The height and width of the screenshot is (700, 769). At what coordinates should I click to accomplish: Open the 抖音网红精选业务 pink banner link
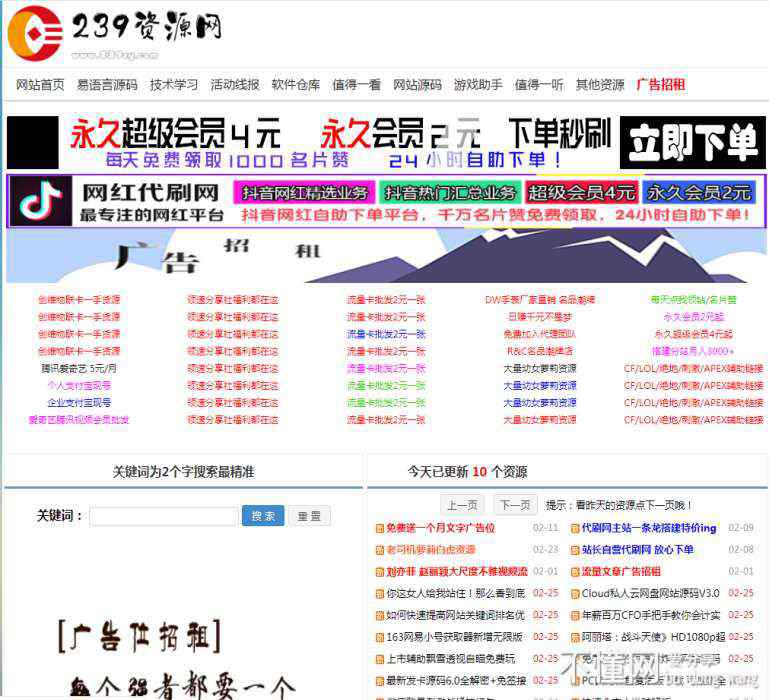(303, 193)
